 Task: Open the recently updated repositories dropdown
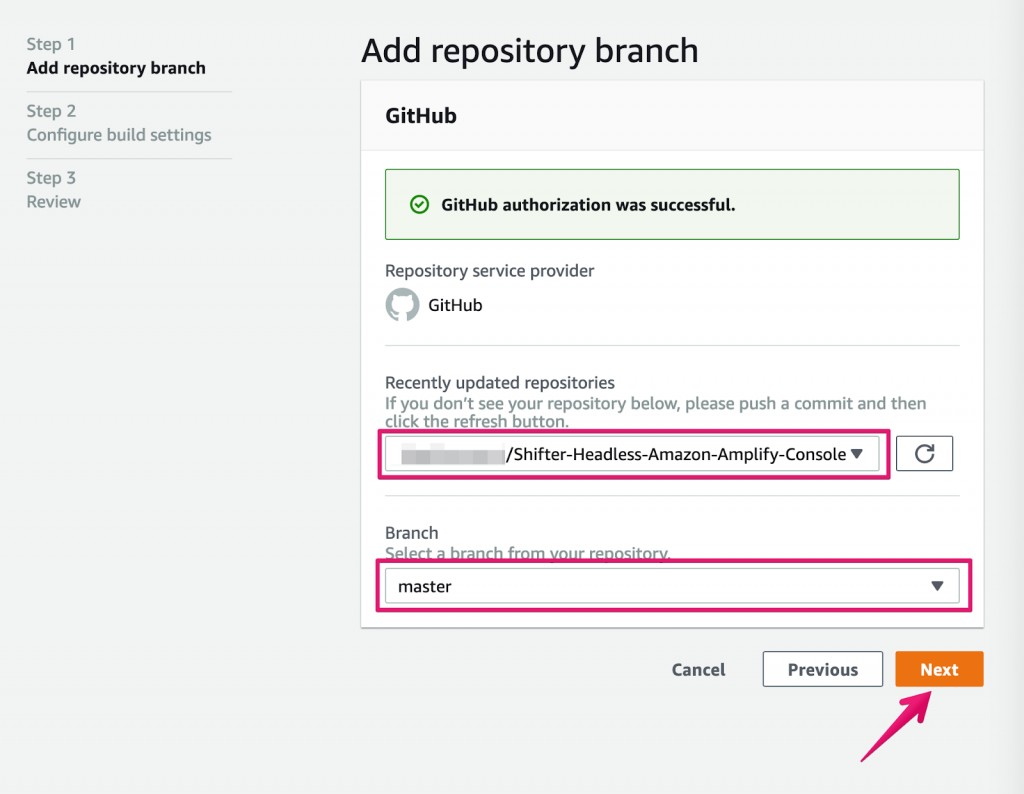(x=632, y=454)
